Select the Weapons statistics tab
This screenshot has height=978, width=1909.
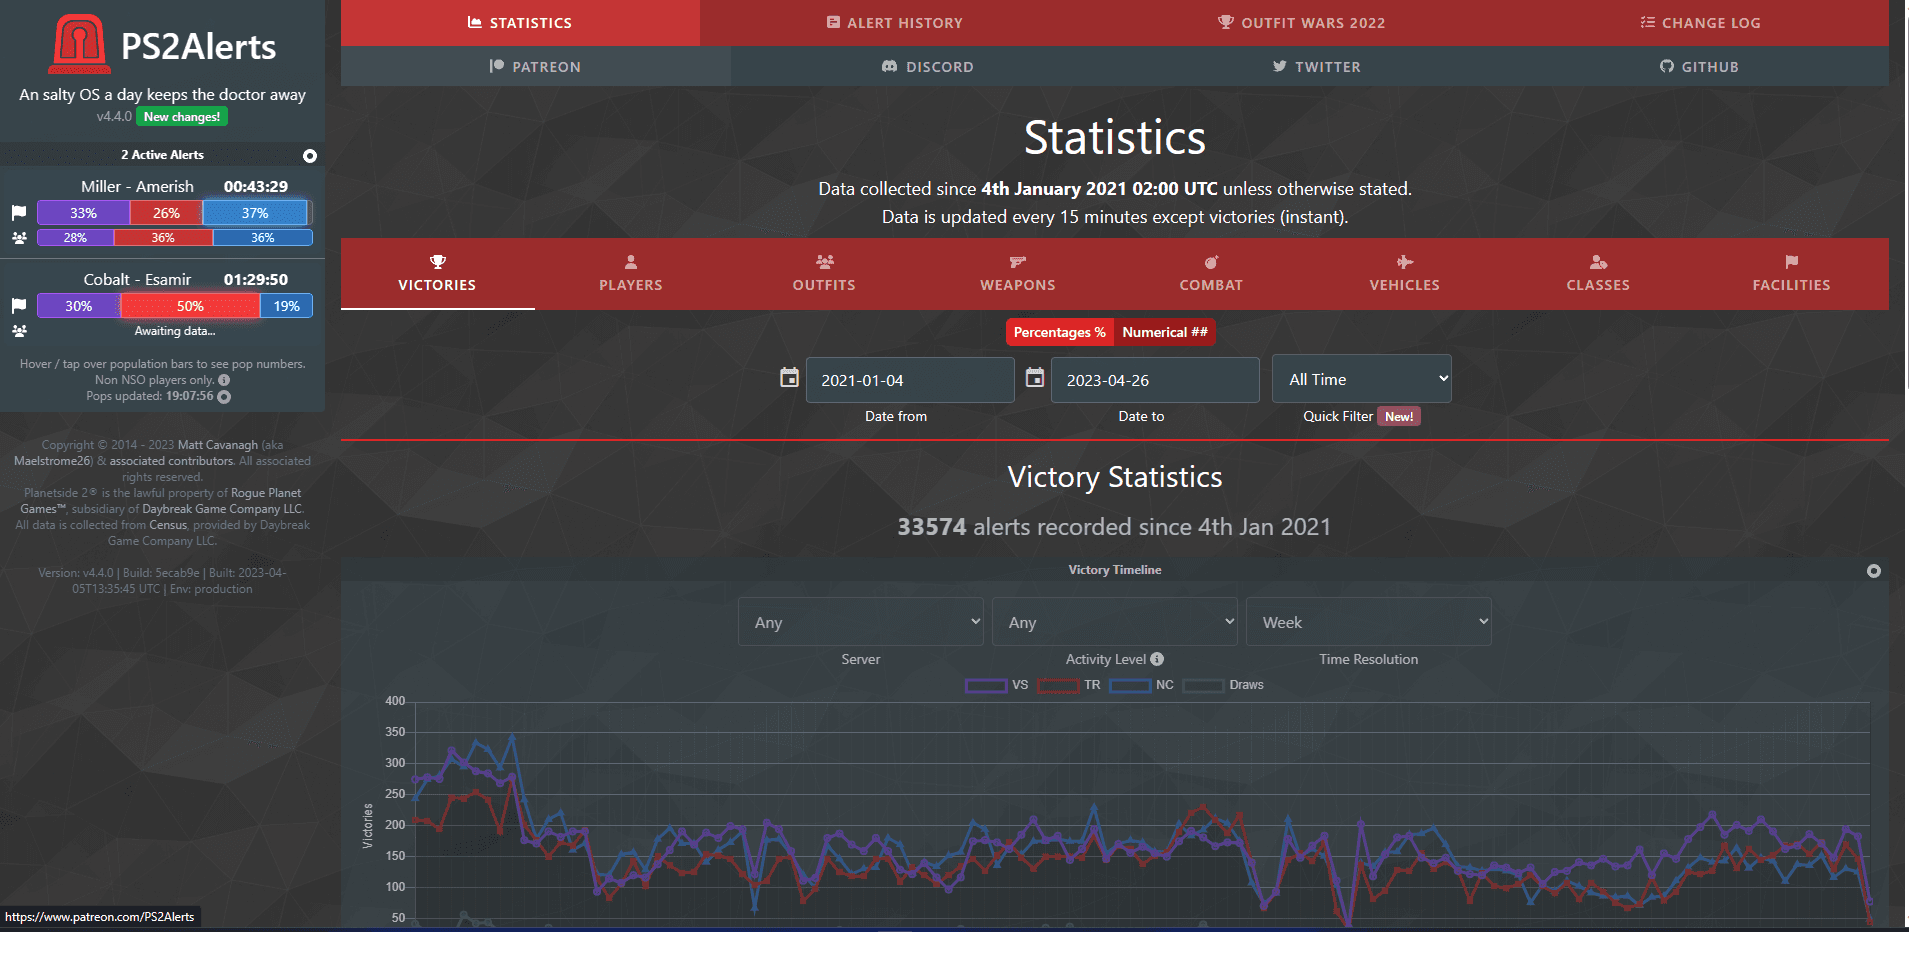pyautogui.click(x=1018, y=274)
